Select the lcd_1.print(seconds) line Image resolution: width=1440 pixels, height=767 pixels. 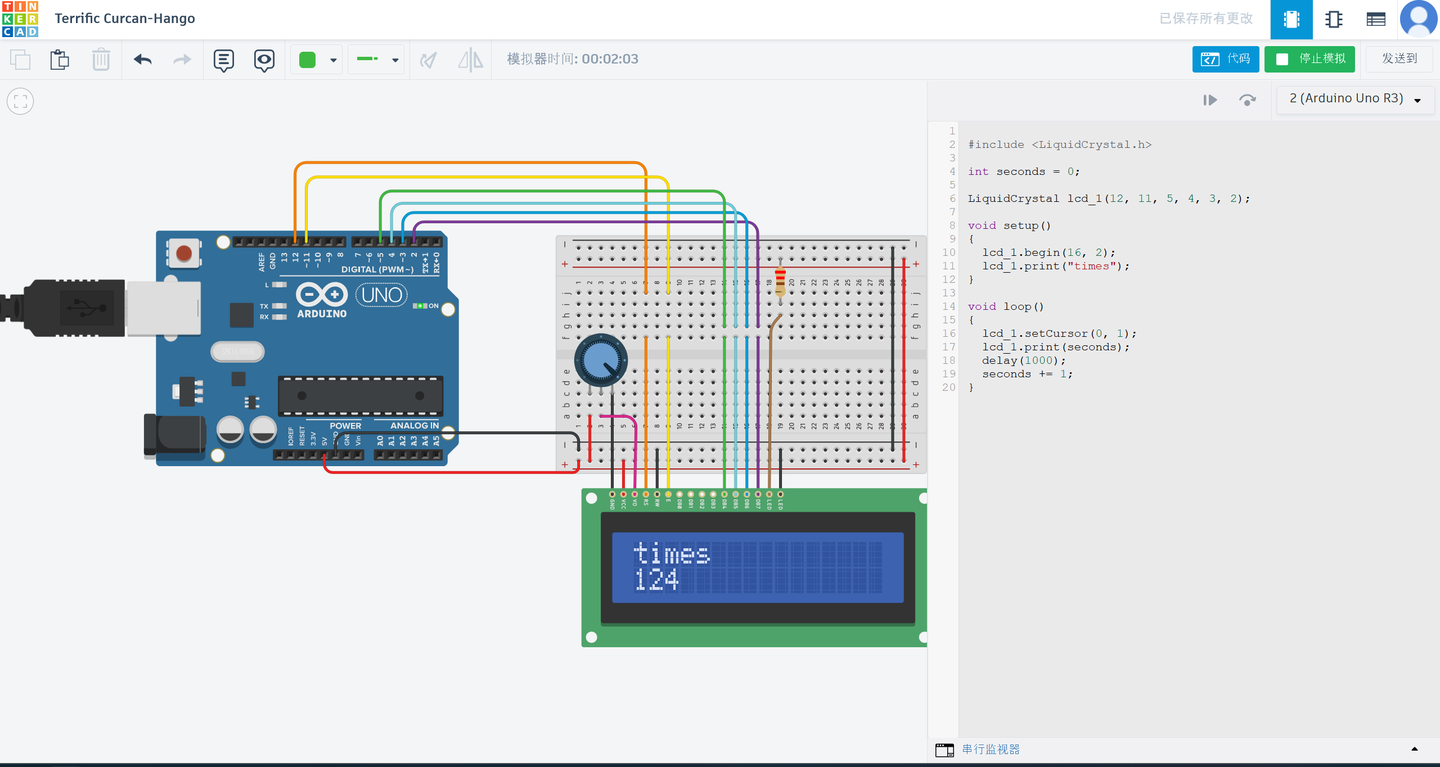[1056, 348]
